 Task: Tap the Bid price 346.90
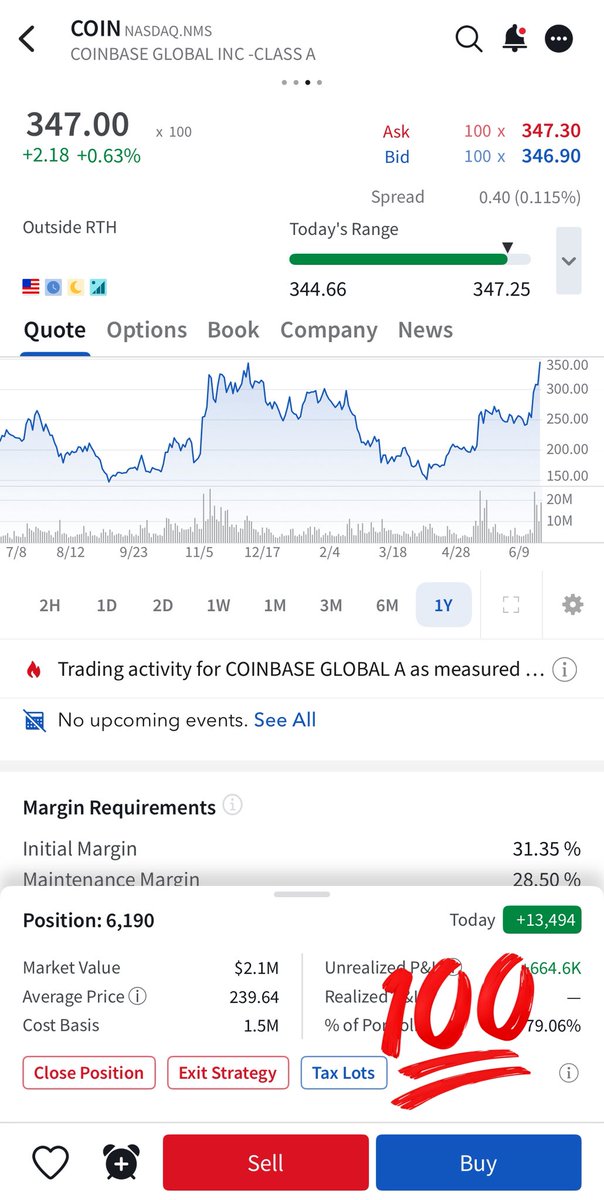pos(551,156)
